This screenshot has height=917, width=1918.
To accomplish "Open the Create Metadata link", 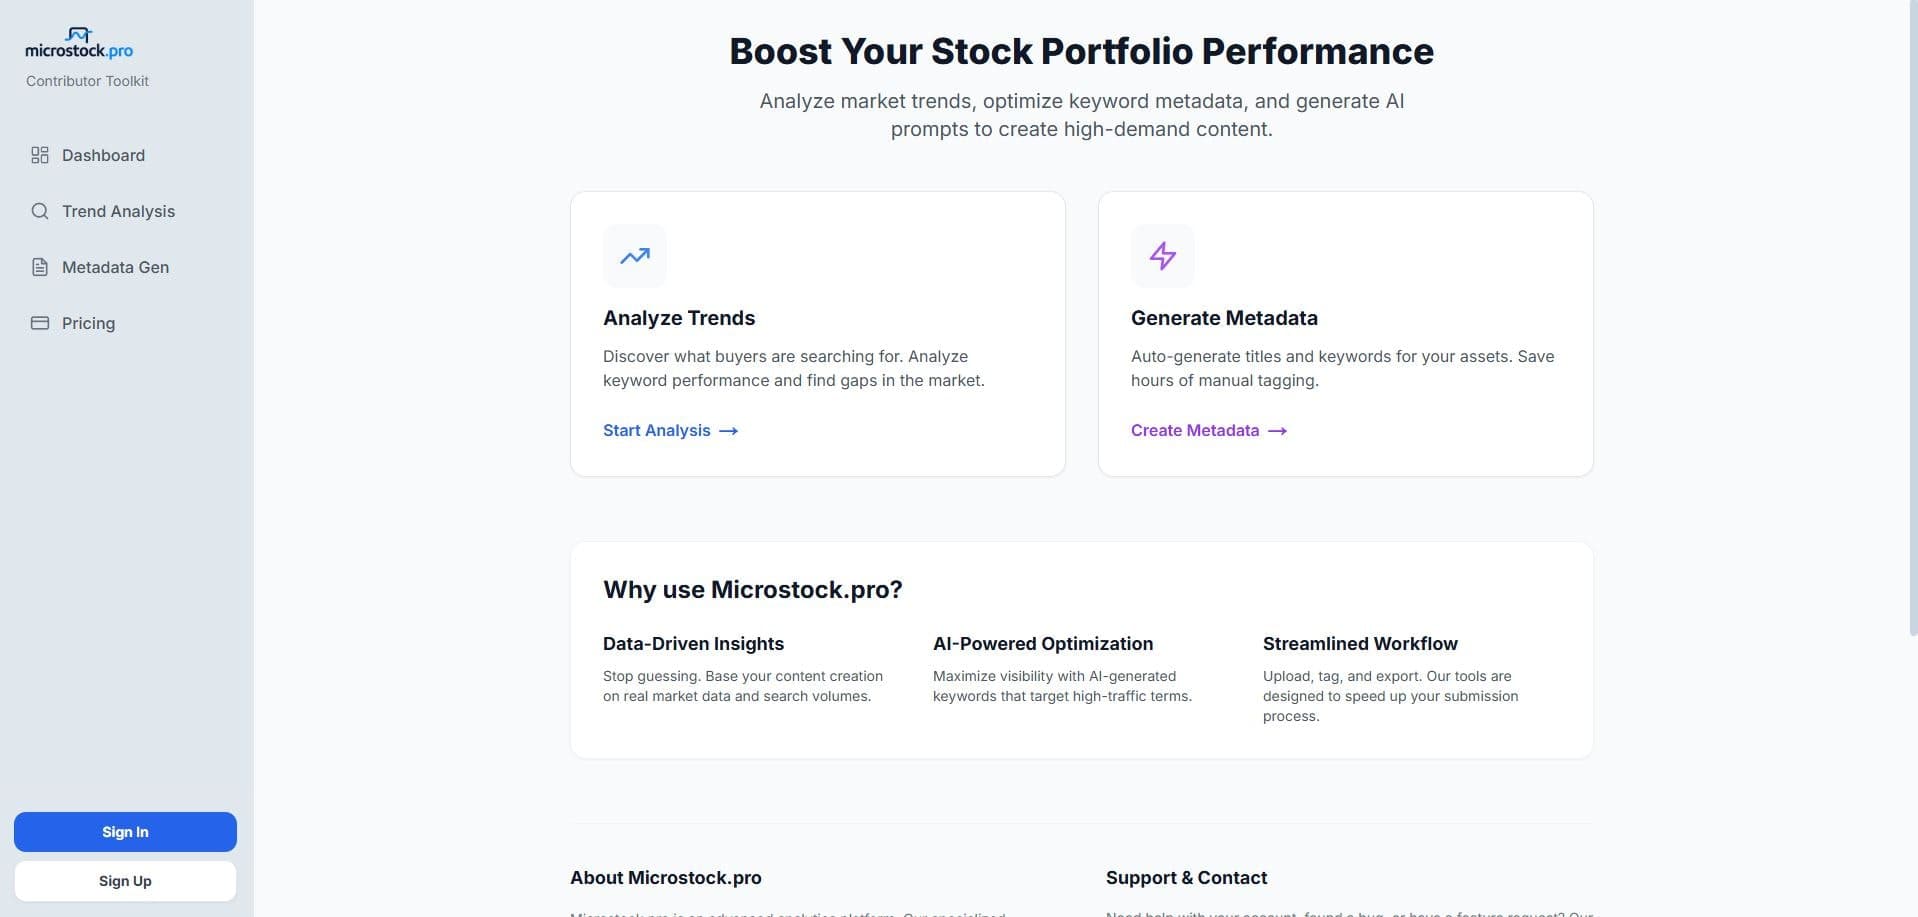I will 1194,430.
